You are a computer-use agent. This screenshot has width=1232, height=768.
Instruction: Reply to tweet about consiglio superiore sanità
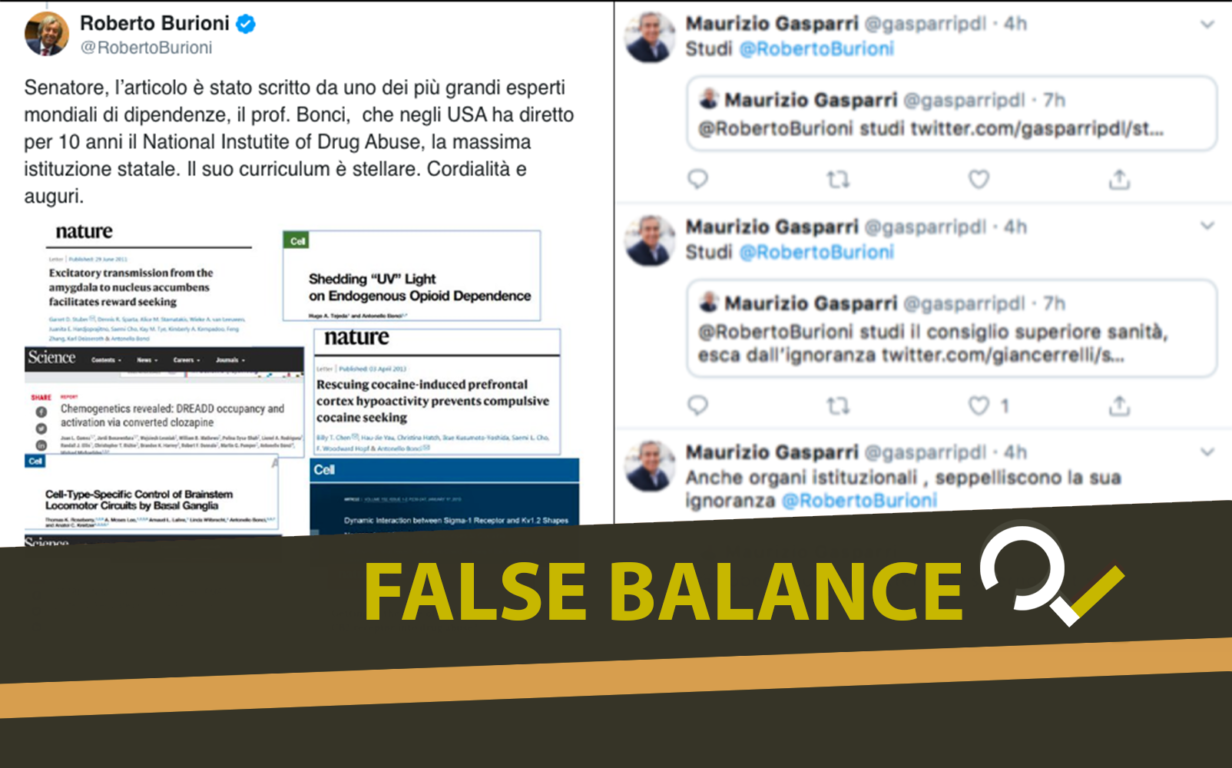(x=698, y=405)
